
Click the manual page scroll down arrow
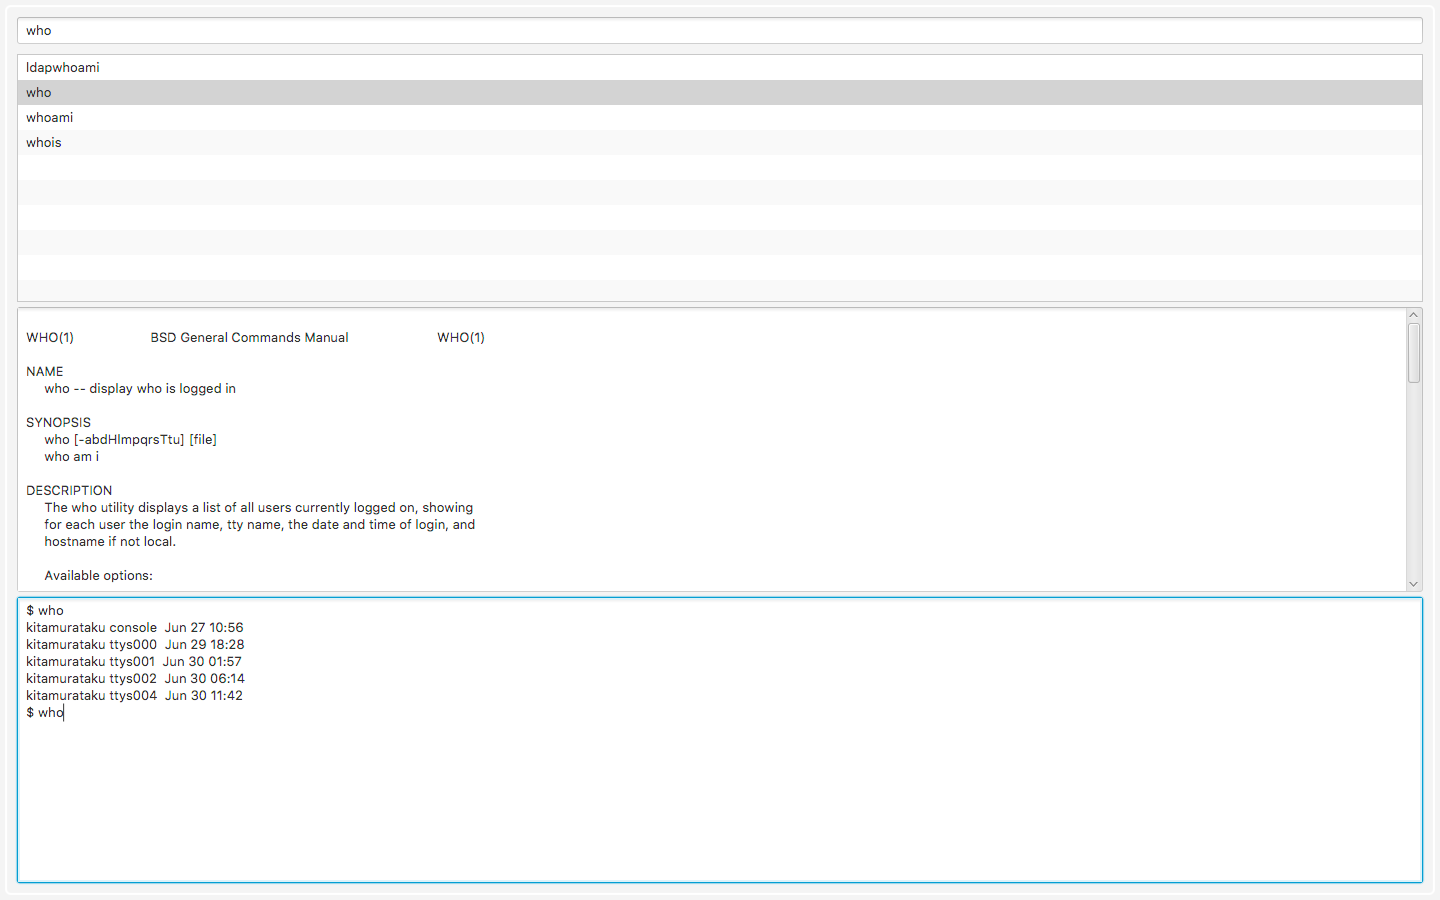click(x=1414, y=584)
